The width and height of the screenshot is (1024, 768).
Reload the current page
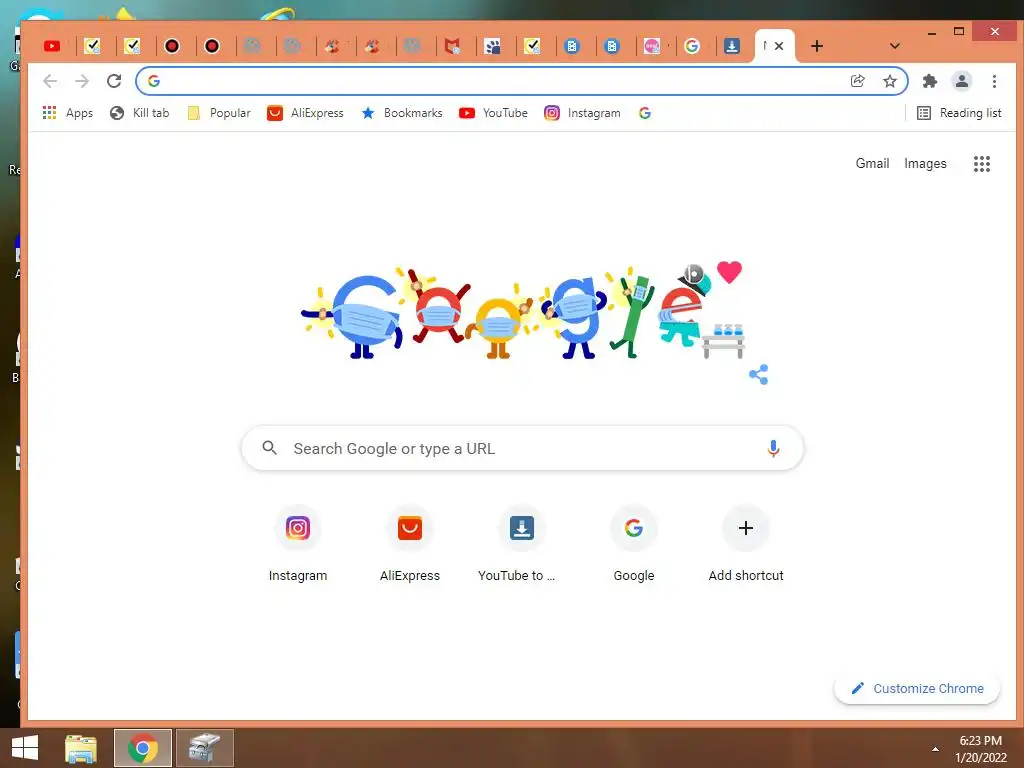pos(114,81)
